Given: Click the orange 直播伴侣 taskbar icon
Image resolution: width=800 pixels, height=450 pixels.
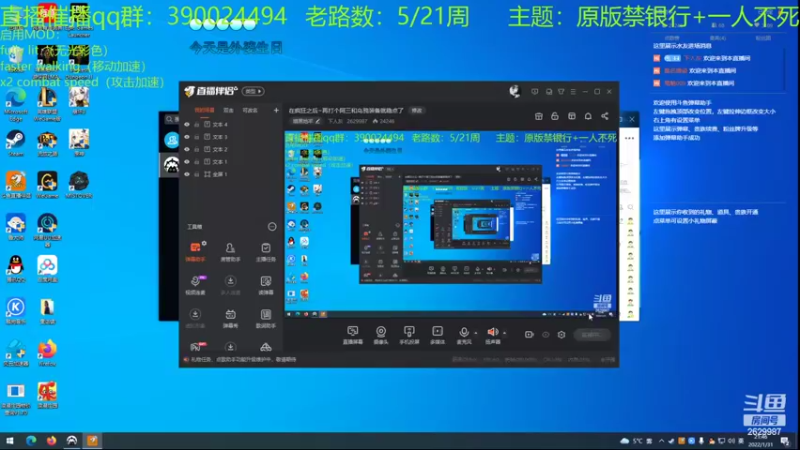Looking at the screenshot, I should coord(92,441).
